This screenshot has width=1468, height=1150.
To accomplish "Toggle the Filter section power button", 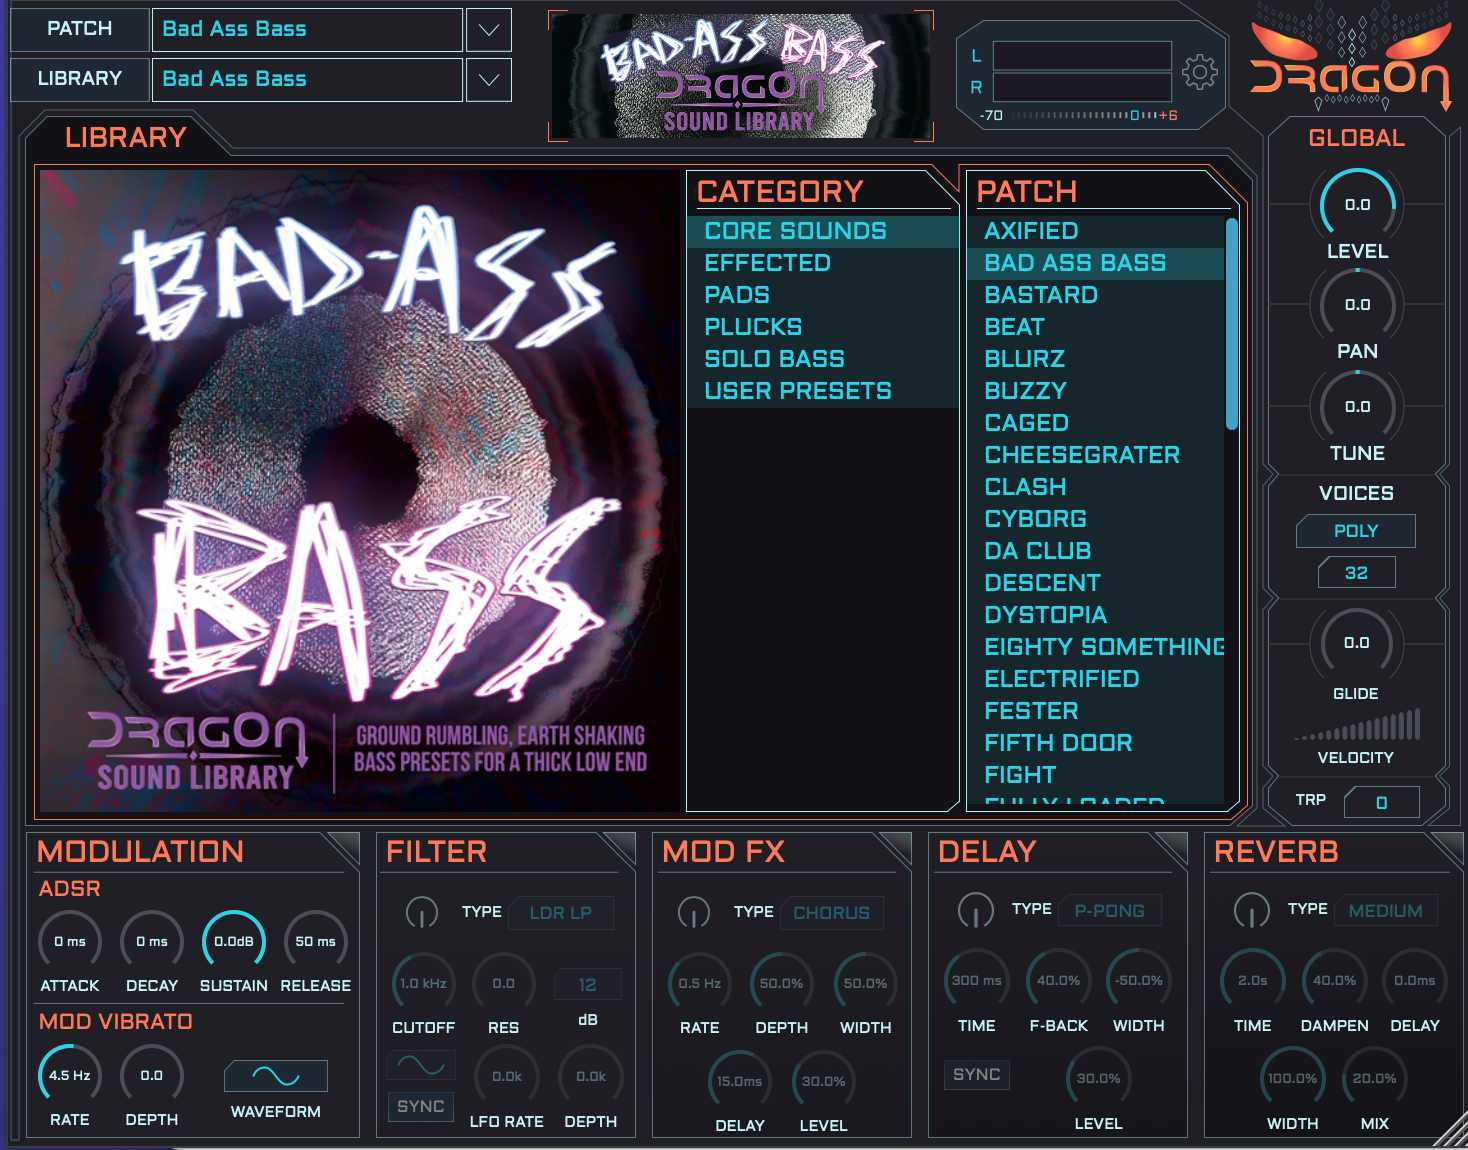I will coord(422,912).
